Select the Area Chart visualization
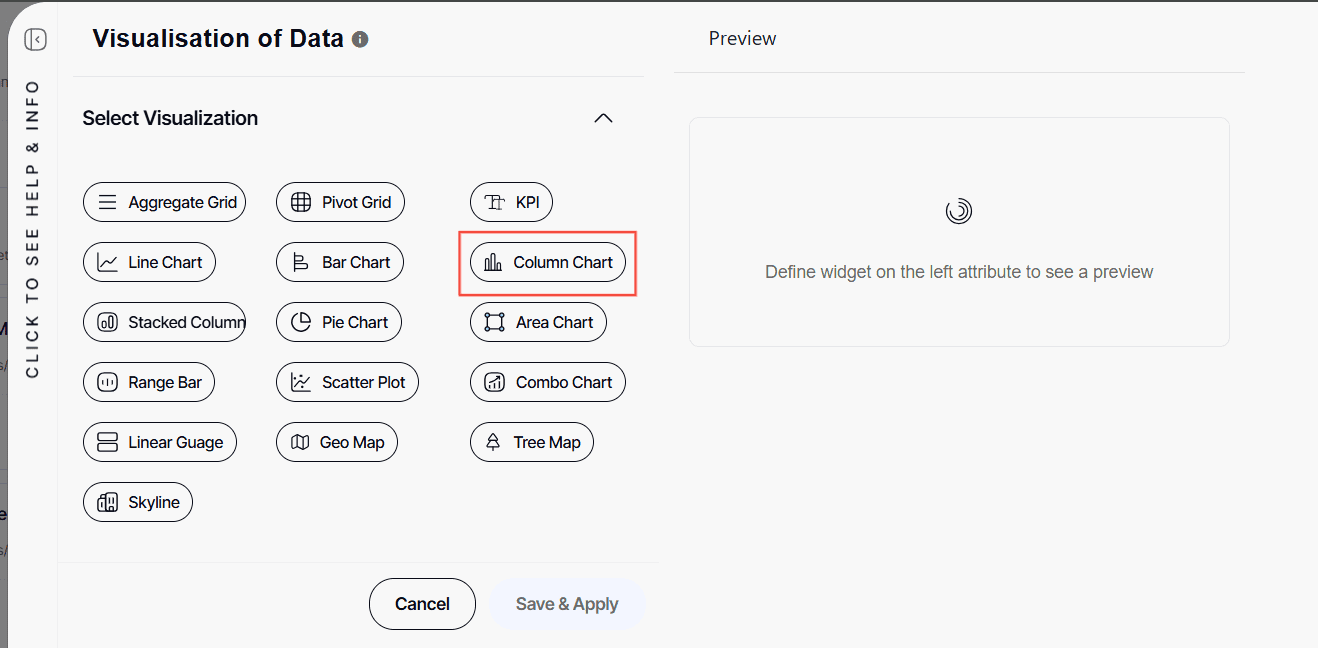The height and width of the screenshot is (648, 1318). [538, 322]
